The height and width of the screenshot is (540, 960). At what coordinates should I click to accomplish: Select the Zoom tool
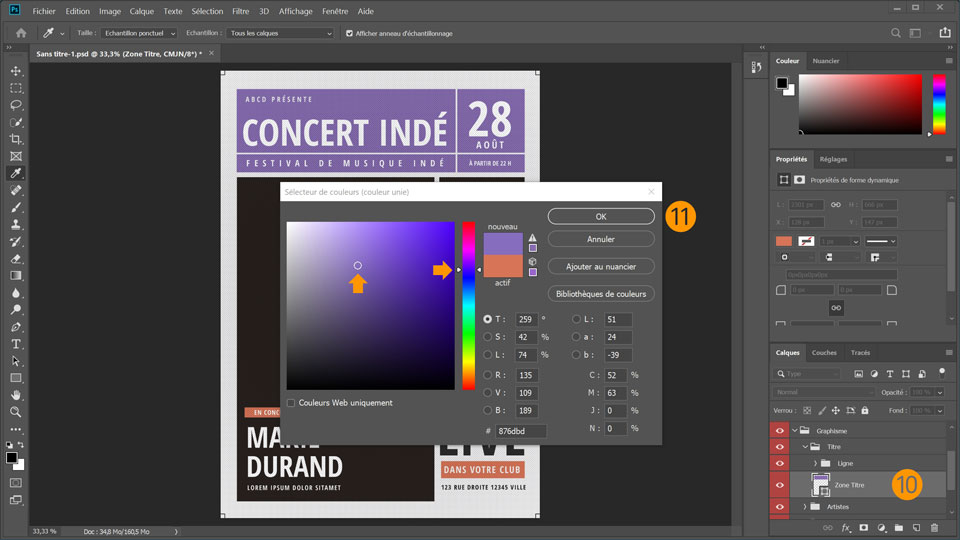(16, 412)
